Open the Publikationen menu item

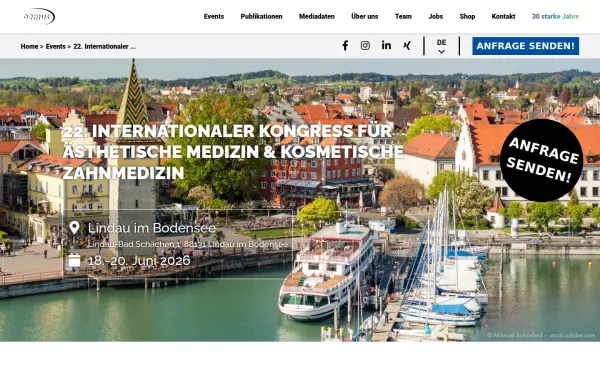click(x=261, y=16)
